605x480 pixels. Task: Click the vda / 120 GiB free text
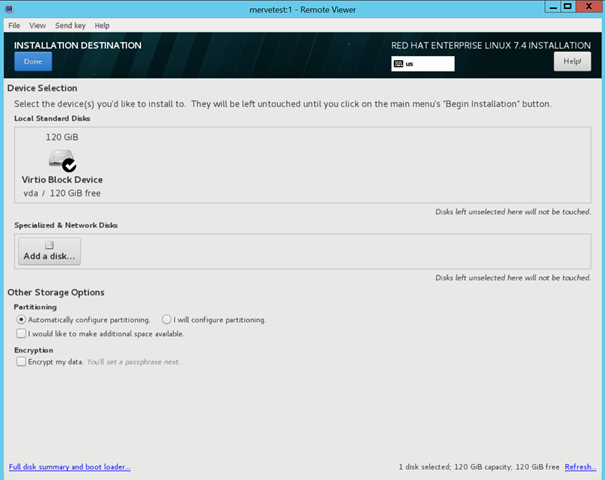click(62, 193)
